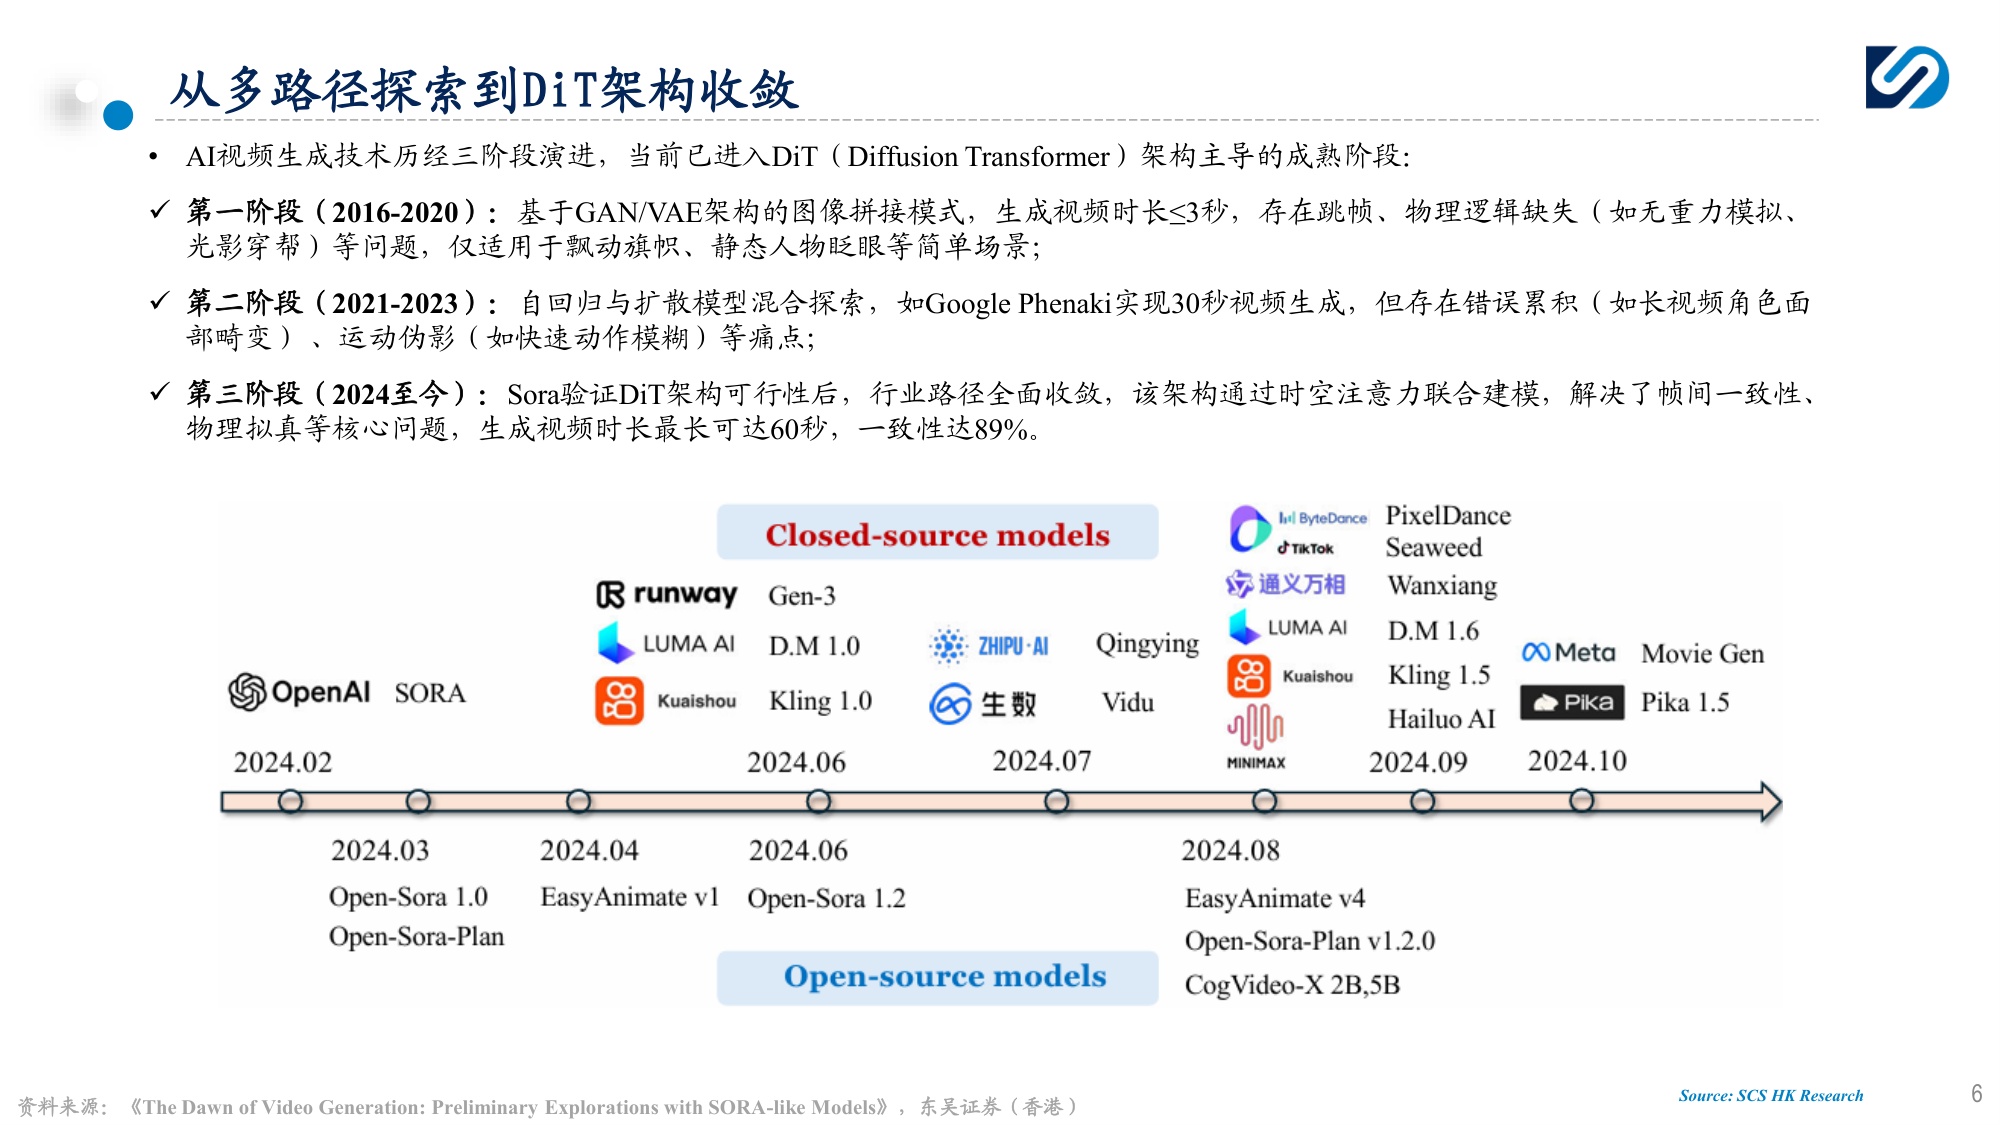Click the 生数 logo beside Vidu
2000x1125 pixels.
(x=983, y=704)
